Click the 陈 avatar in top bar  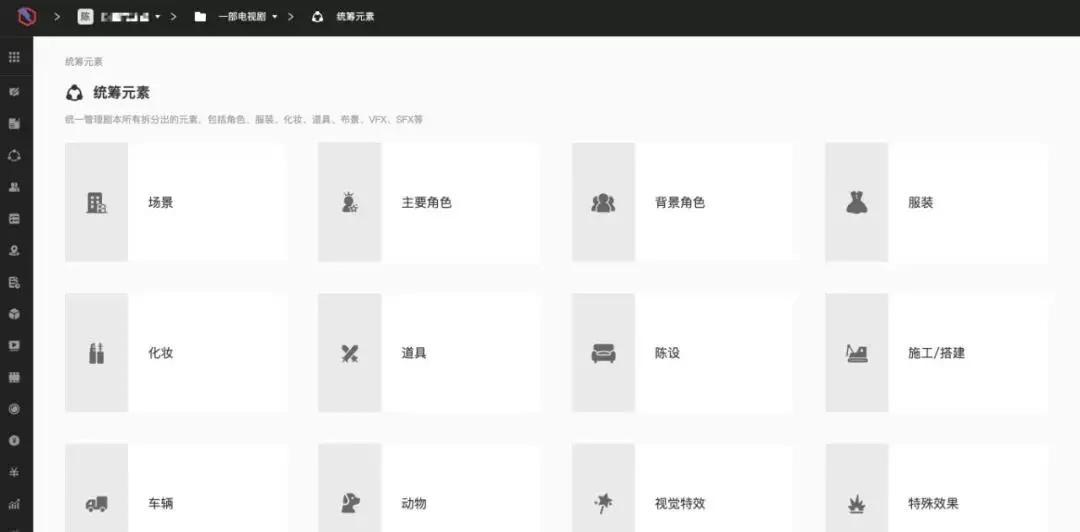85,17
